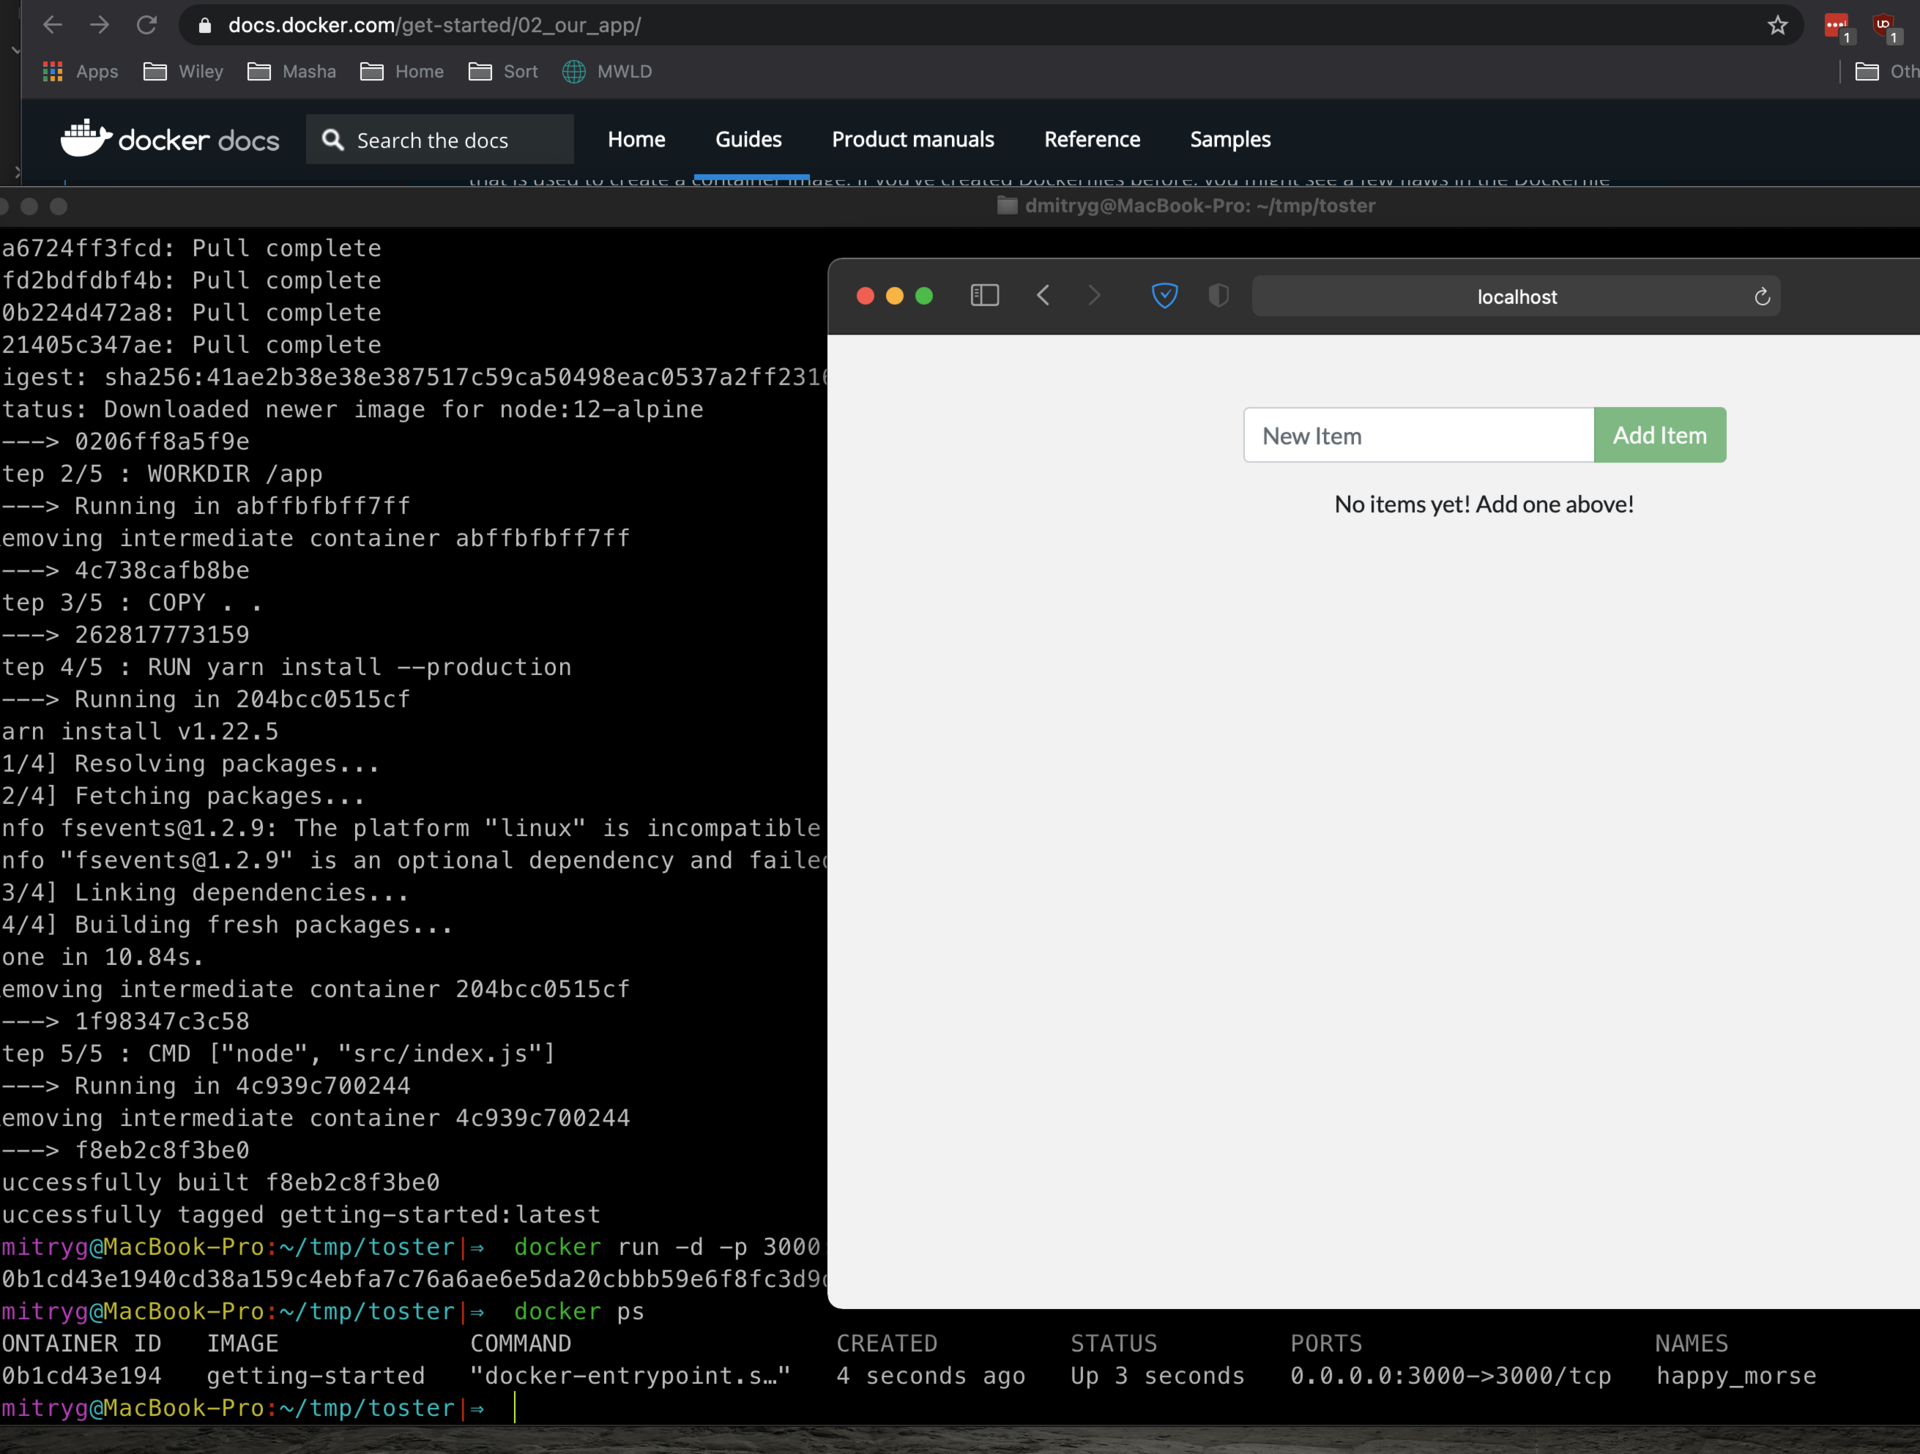Open Safari privacy report shield icon
This screenshot has height=1454, width=1920.
(x=1218, y=295)
